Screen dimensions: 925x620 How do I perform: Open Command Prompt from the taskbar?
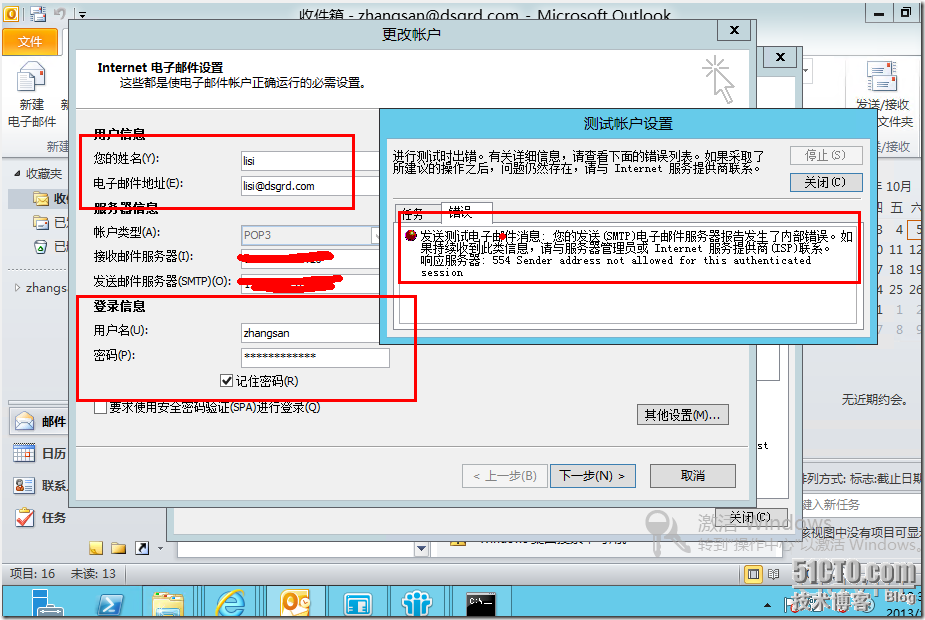click(x=481, y=604)
